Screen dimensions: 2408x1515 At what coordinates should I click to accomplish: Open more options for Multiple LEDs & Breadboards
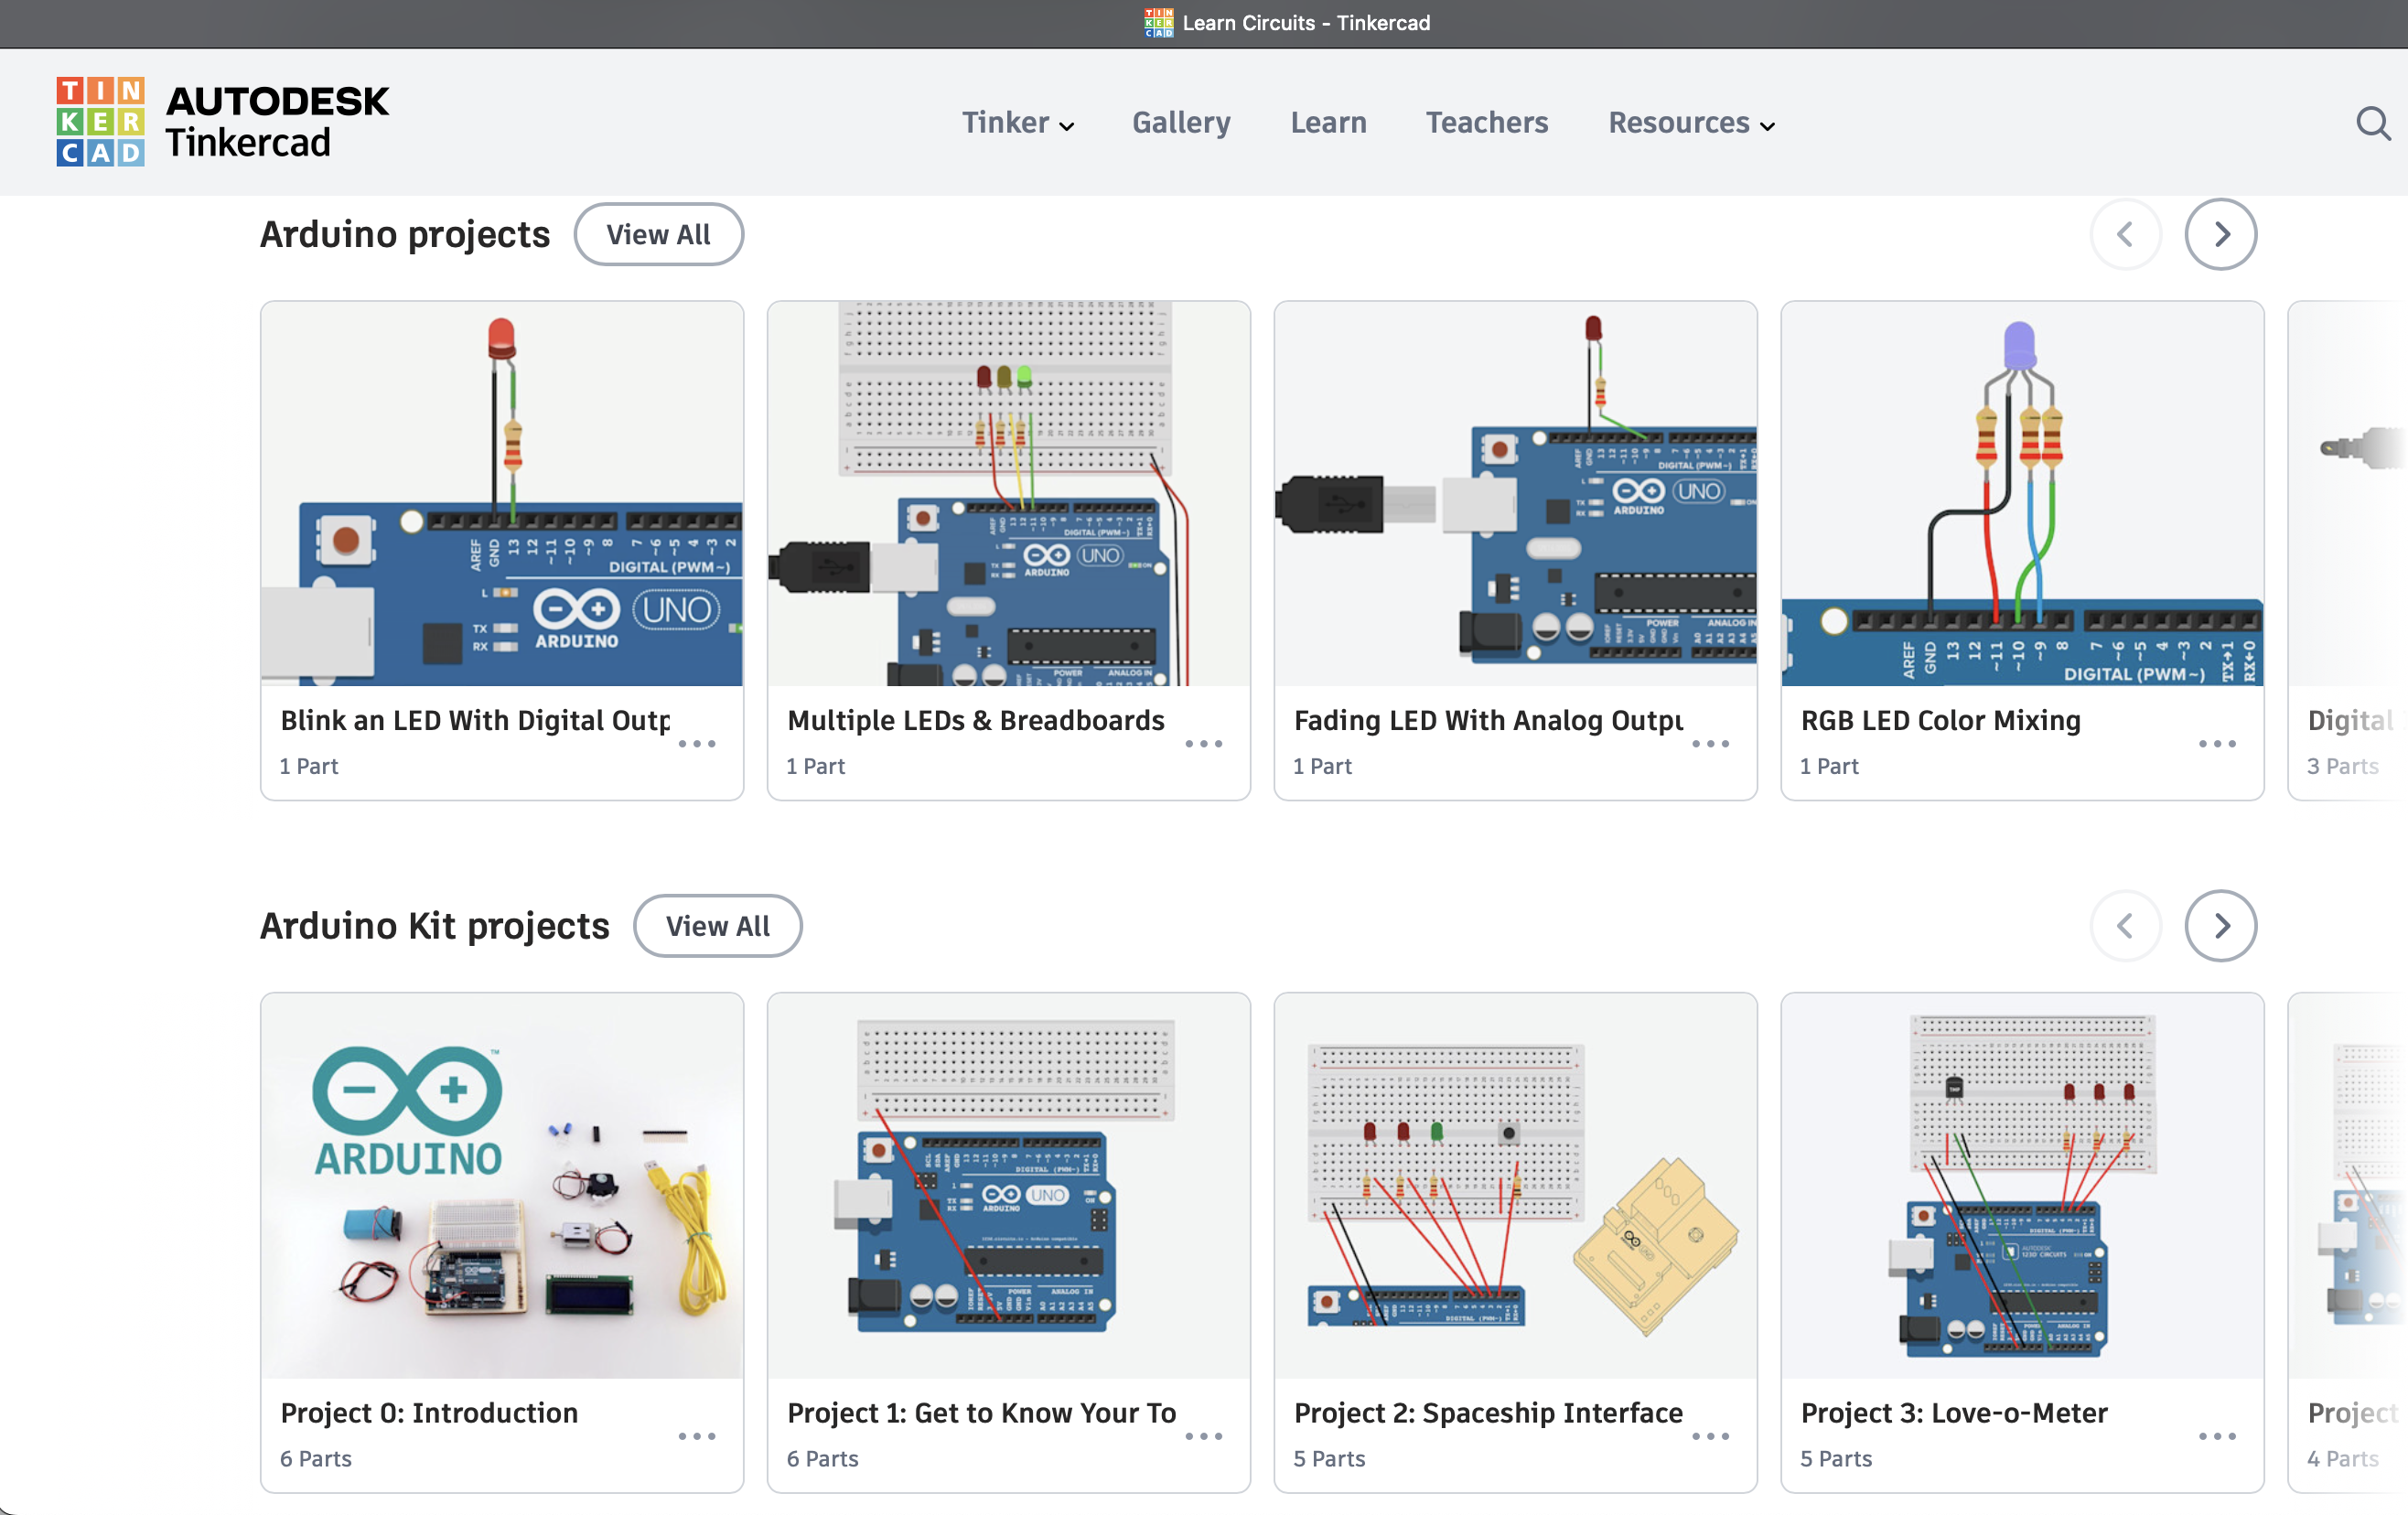(1204, 744)
